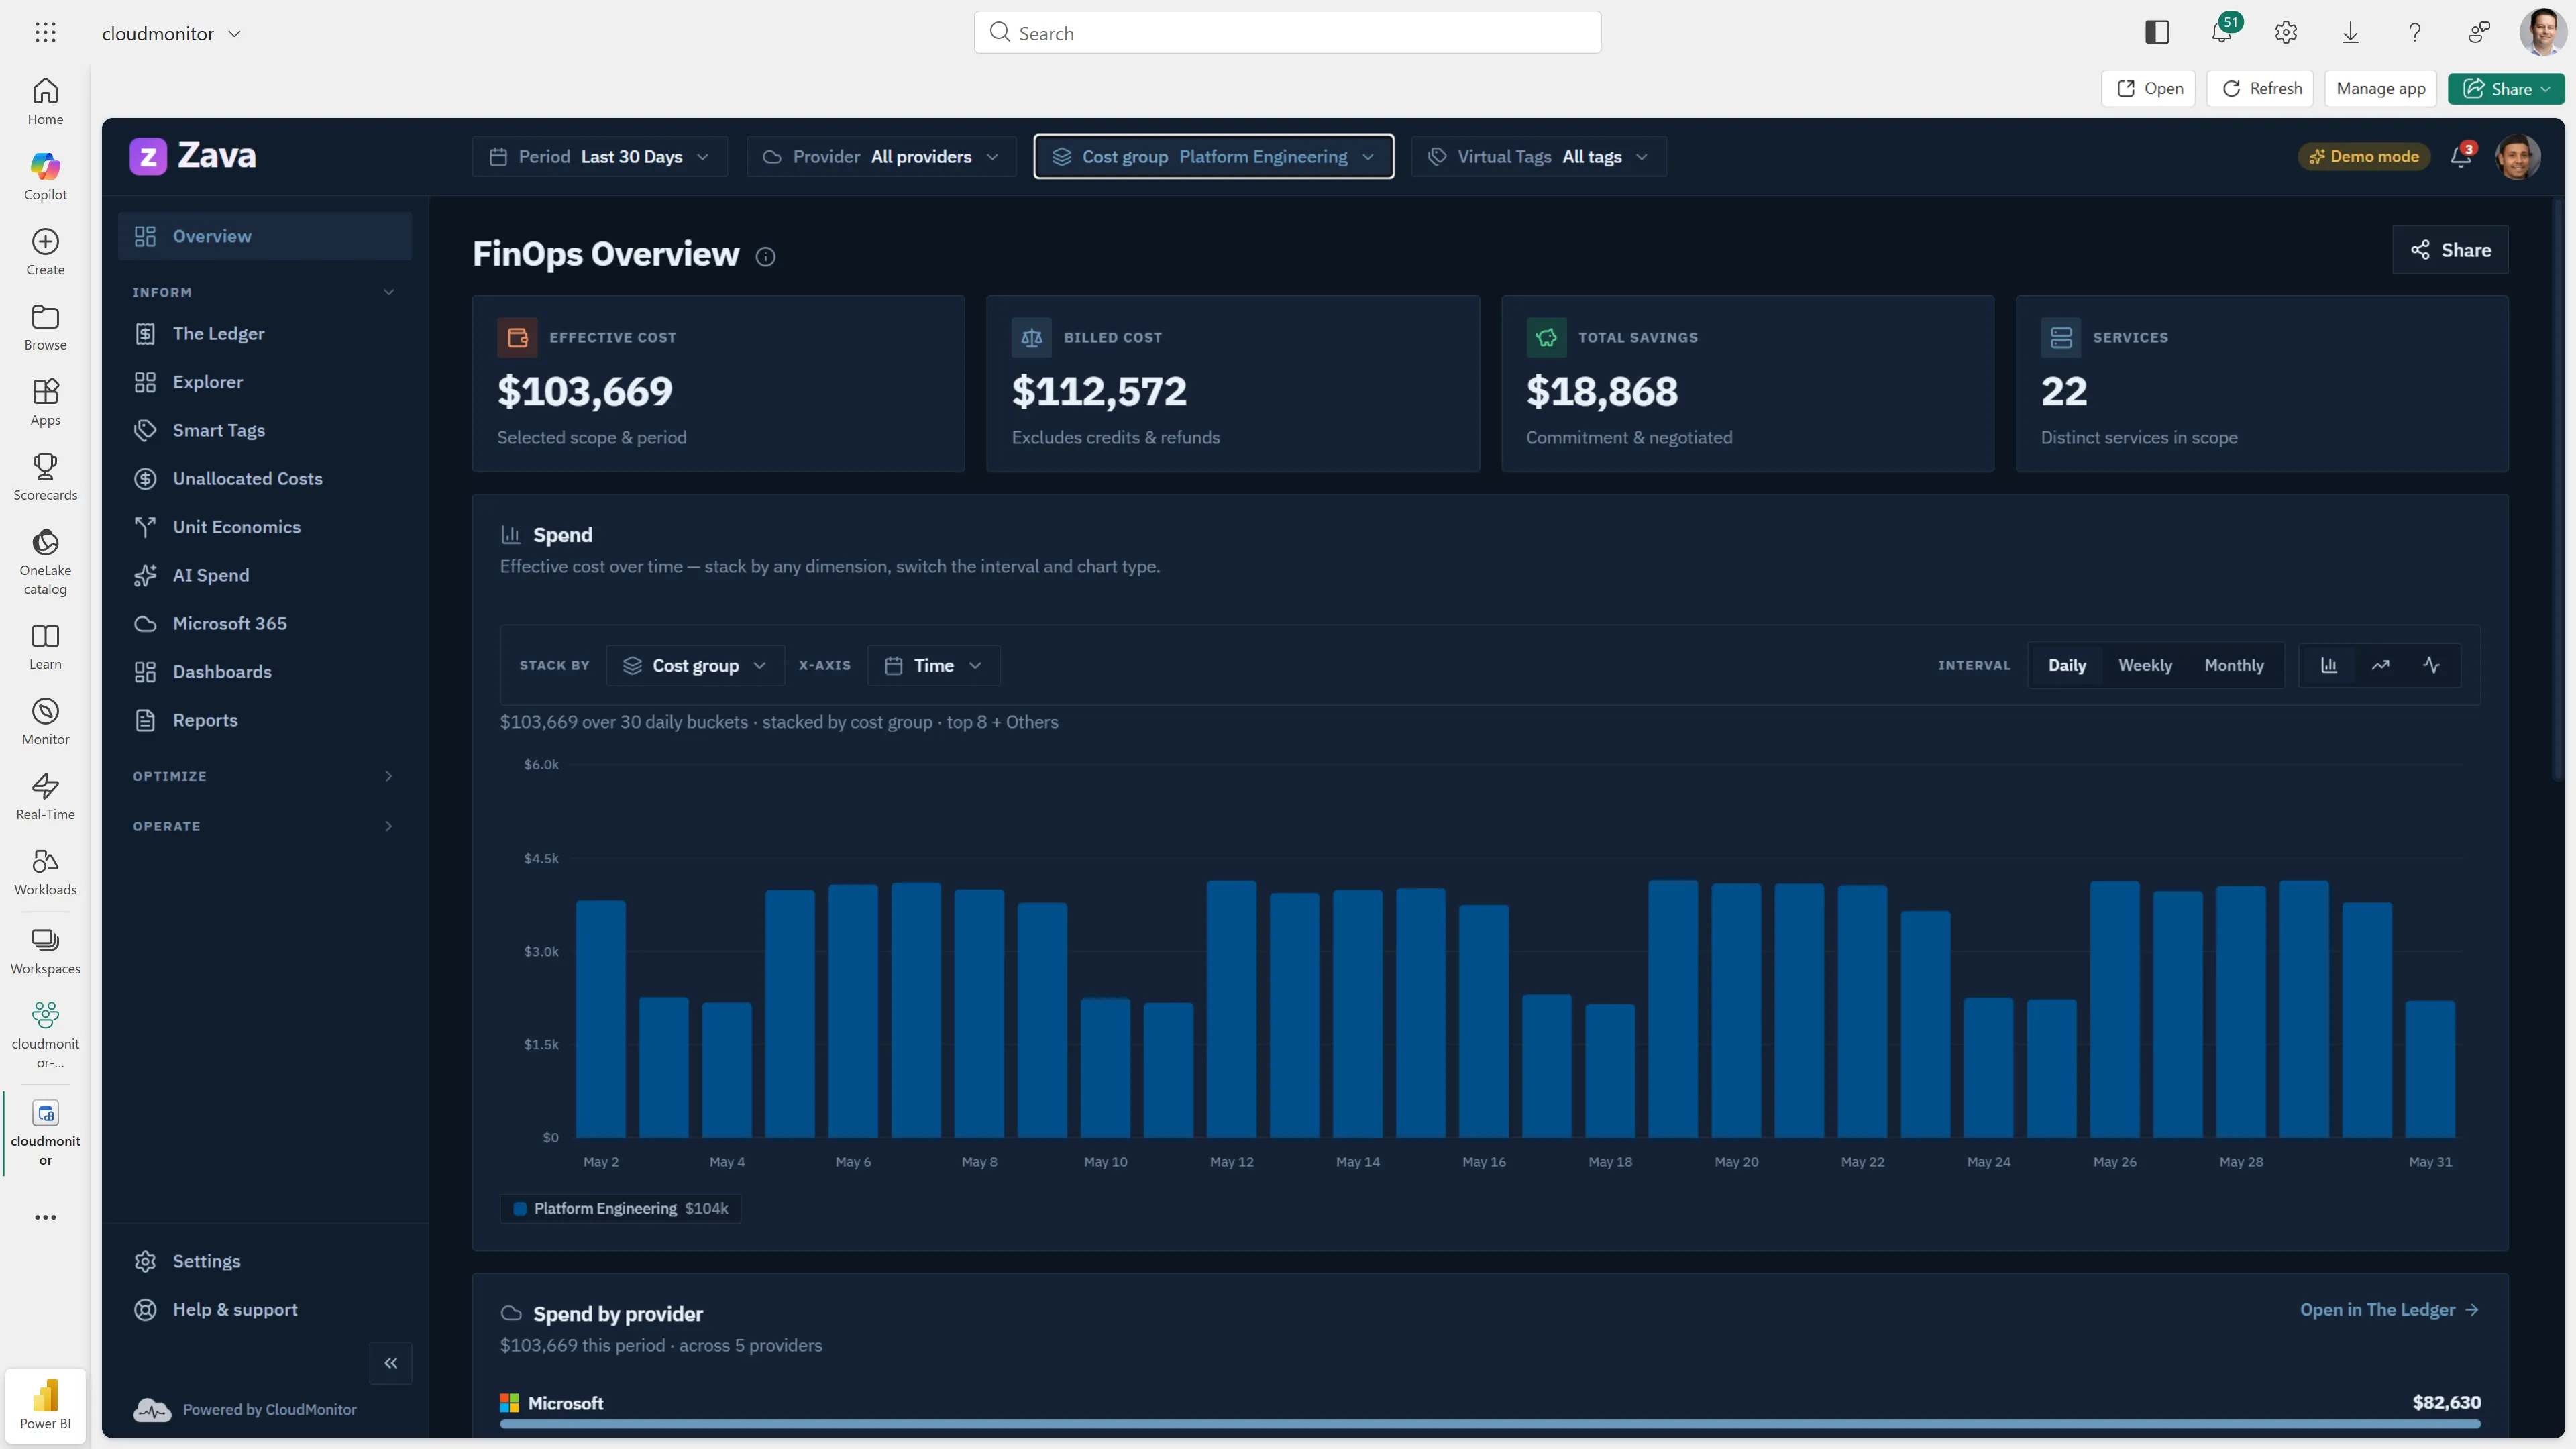Open the Stack by Cost group dropdown
The image size is (2576, 1449).
click(696, 665)
